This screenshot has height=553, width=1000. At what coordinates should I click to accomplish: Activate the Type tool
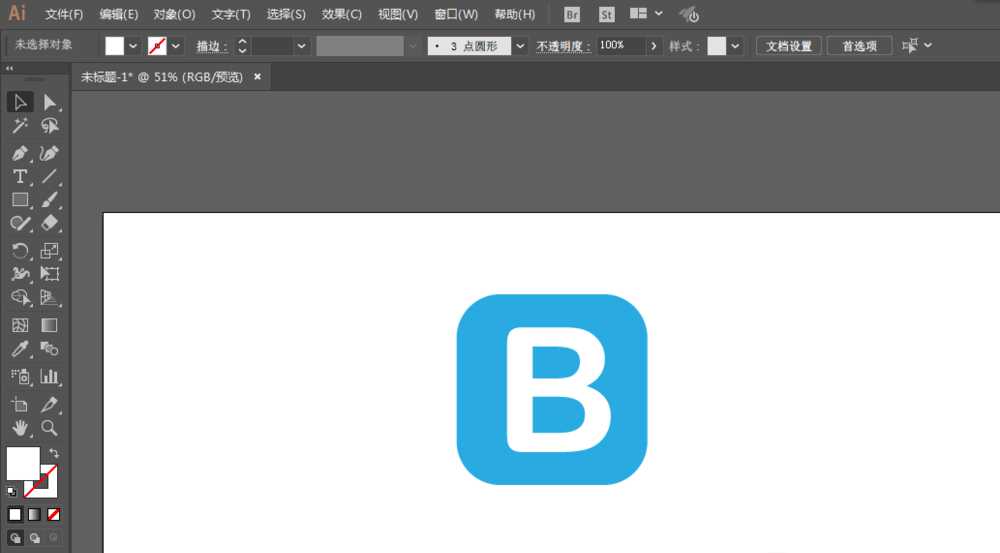20,177
